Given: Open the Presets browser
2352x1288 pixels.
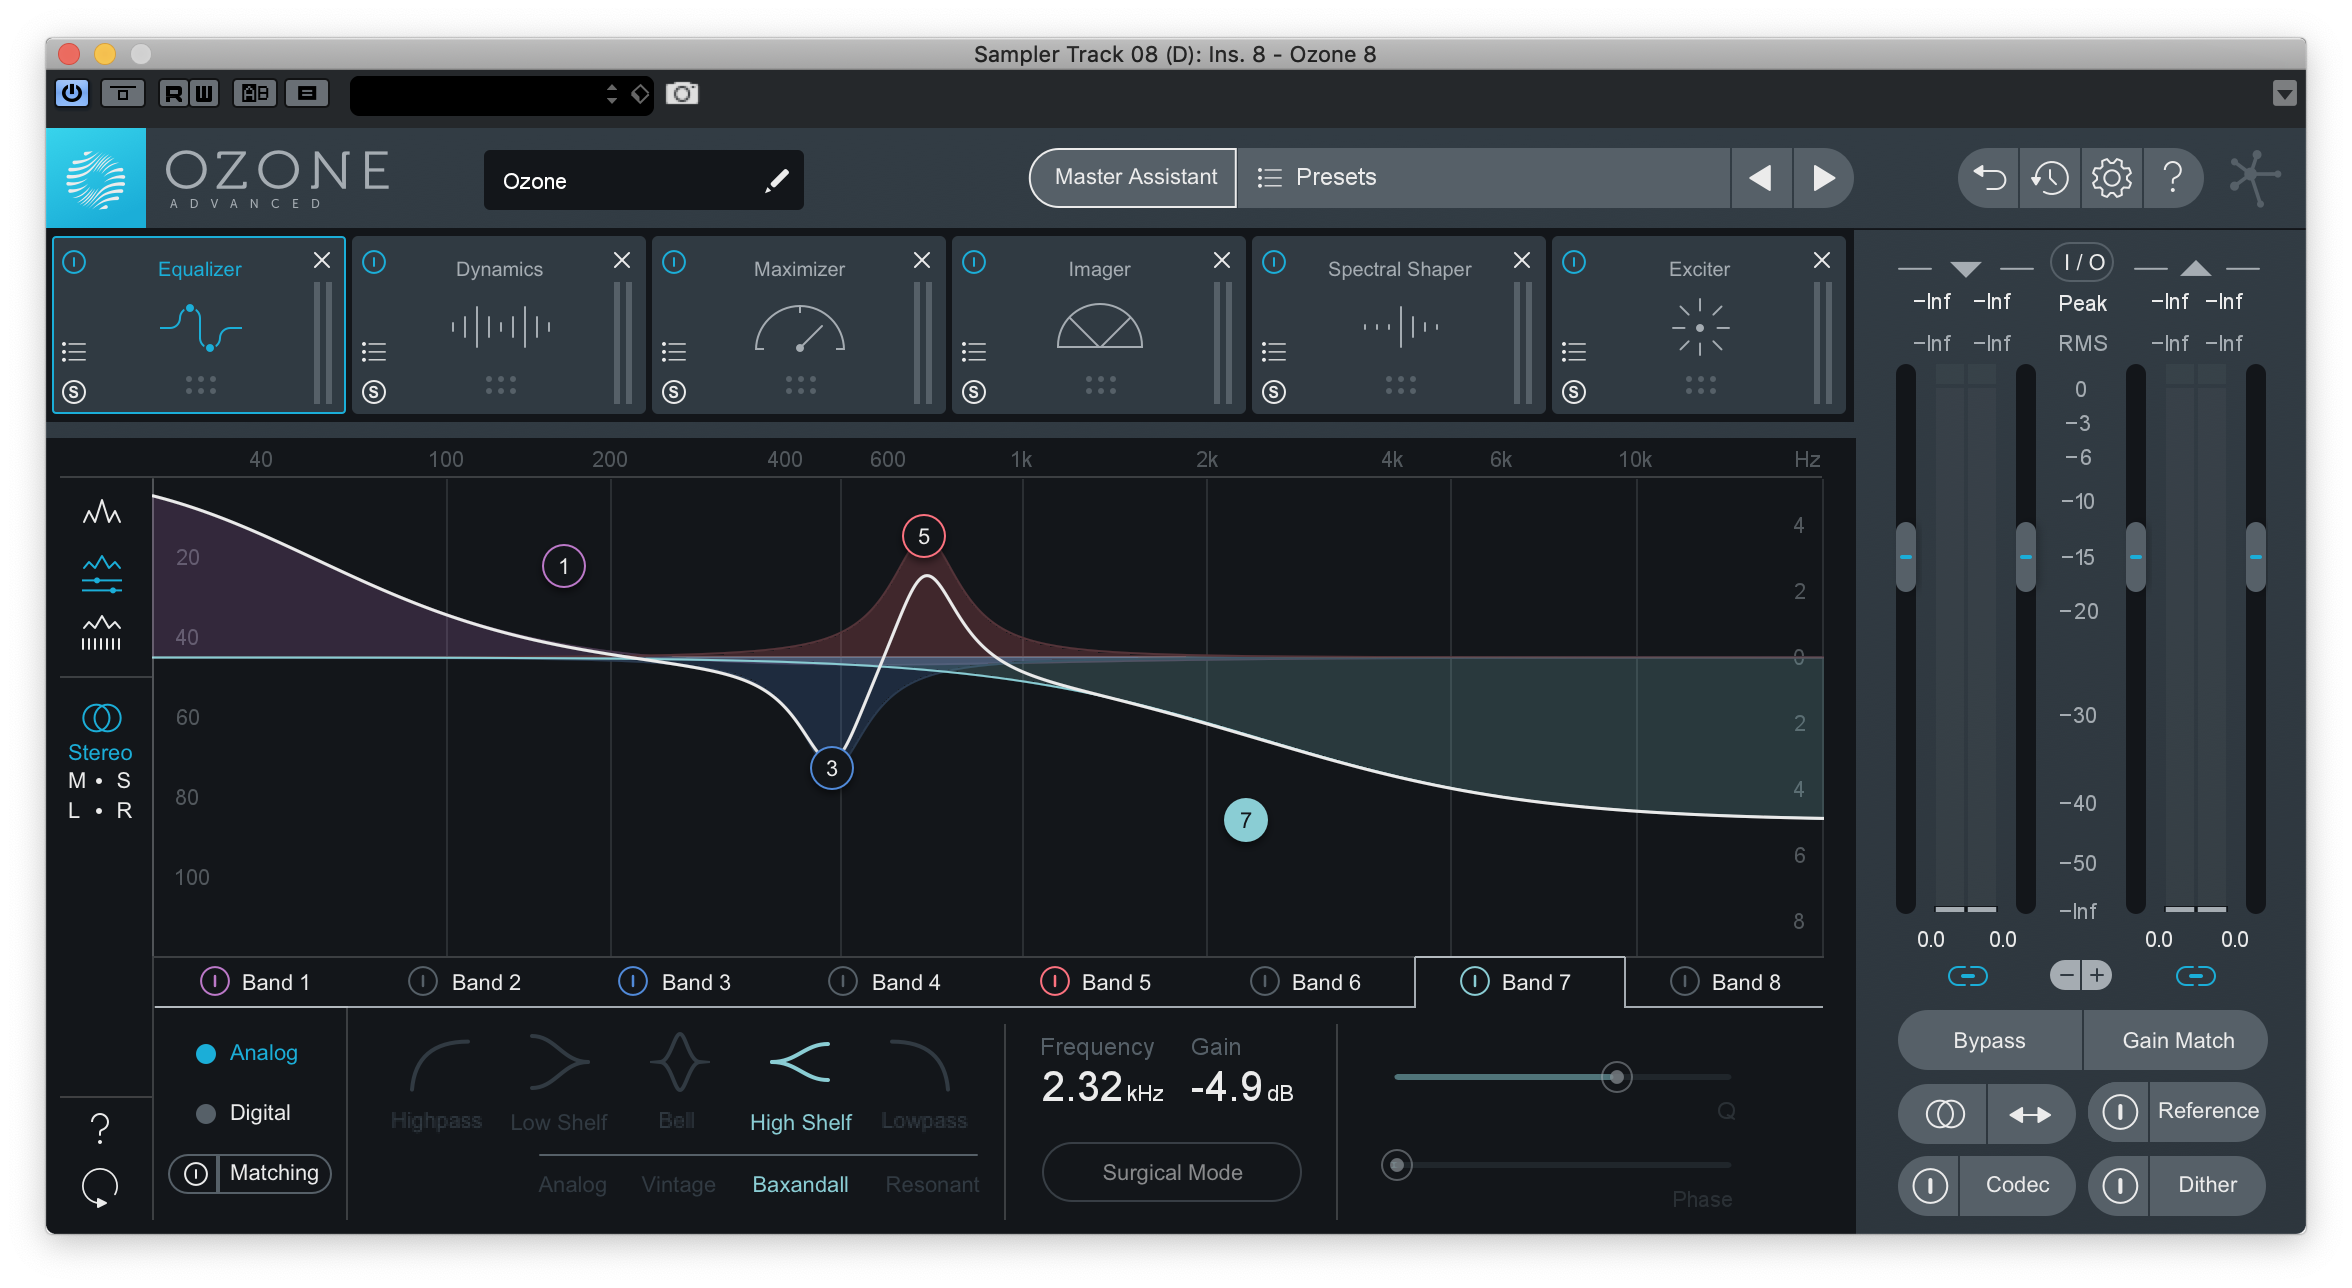Looking at the screenshot, I should coord(1484,177).
